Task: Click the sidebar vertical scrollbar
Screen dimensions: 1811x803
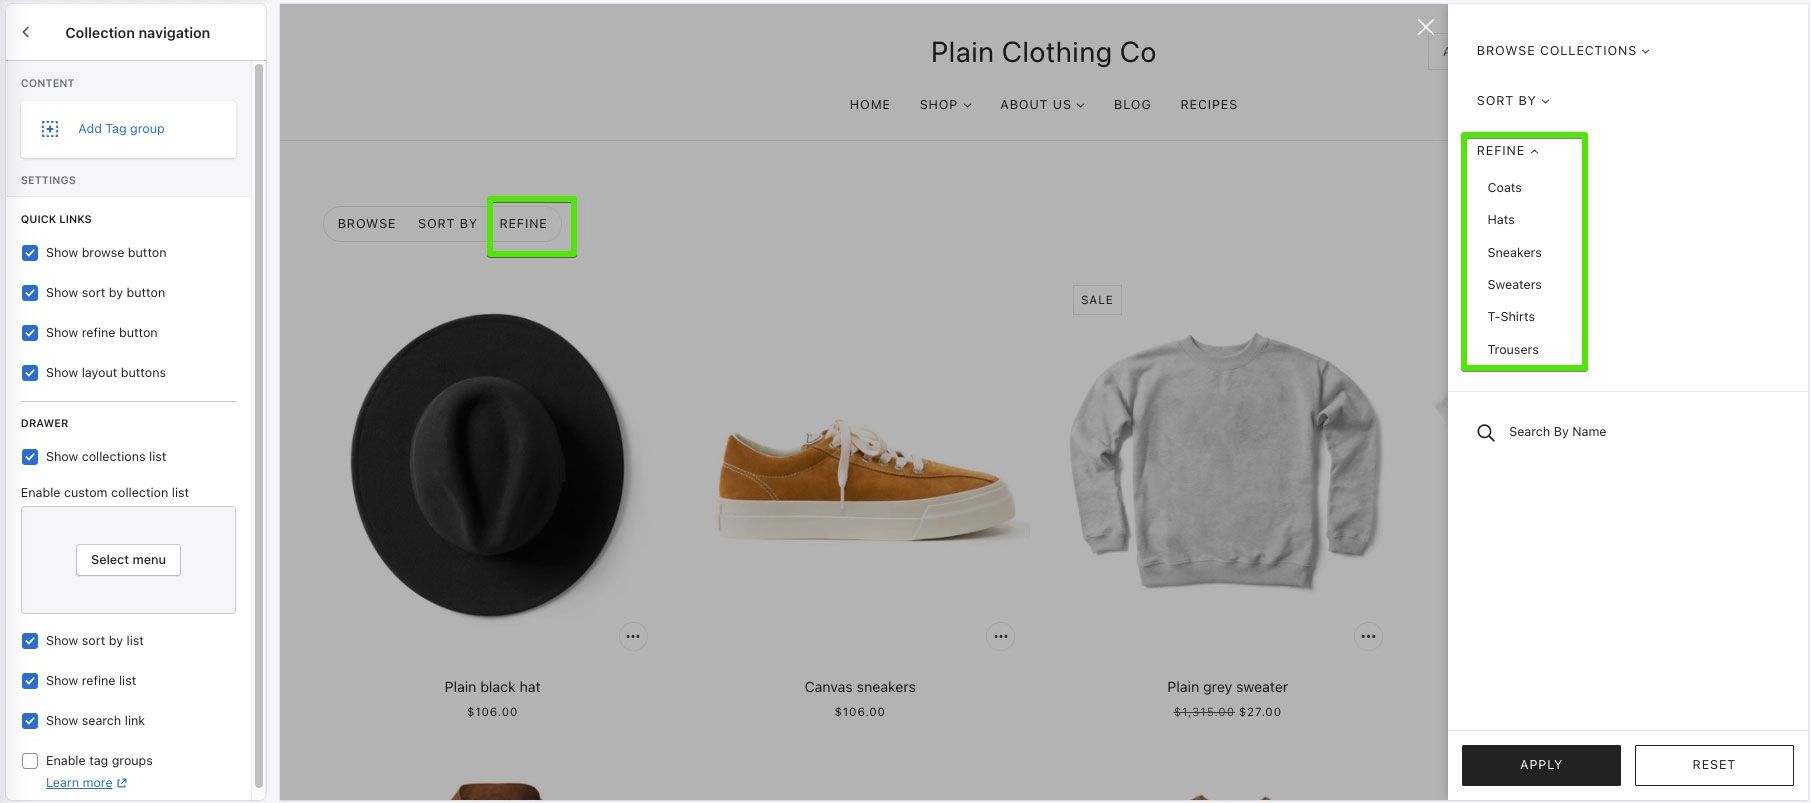Action: click(x=259, y=425)
